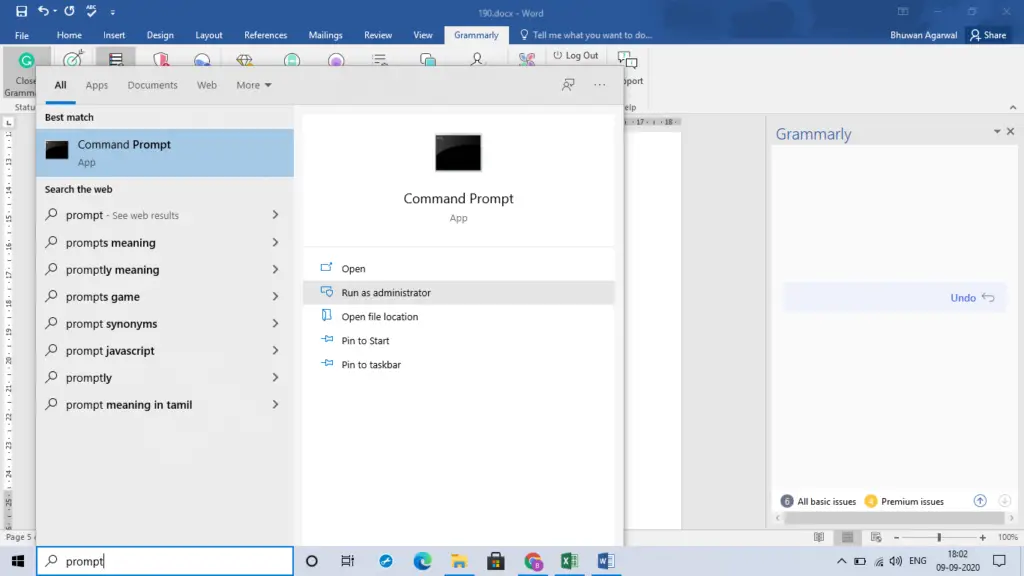Image resolution: width=1024 pixels, height=576 pixels.
Task: Open the search options ellipsis menu
Action: pos(600,85)
